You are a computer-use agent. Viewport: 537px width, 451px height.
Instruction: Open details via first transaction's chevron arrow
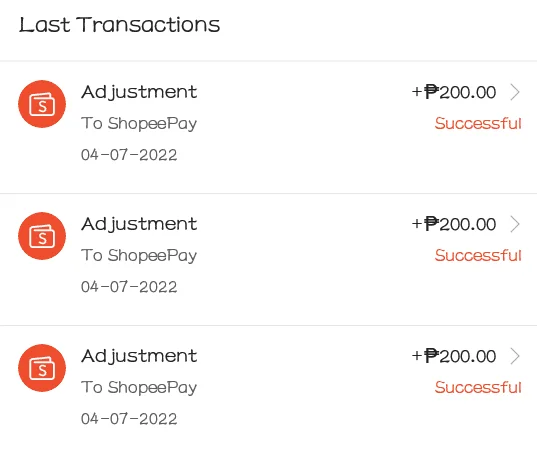(x=515, y=92)
